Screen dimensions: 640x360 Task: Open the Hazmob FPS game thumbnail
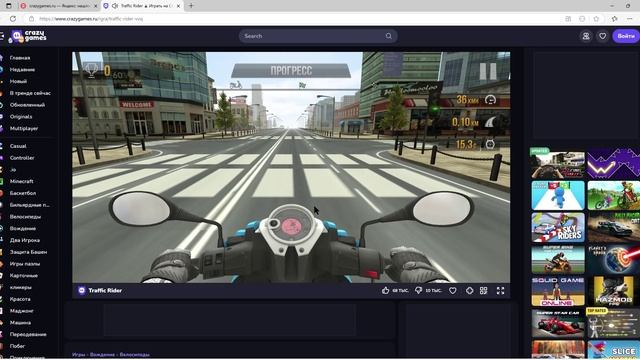click(x=614, y=291)
